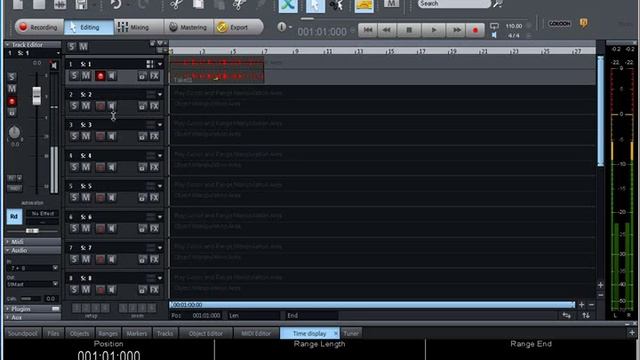Viewport: 640px width, 360px height.
Task: Activate the green crossfade X icon
Action: click(288, 6)
